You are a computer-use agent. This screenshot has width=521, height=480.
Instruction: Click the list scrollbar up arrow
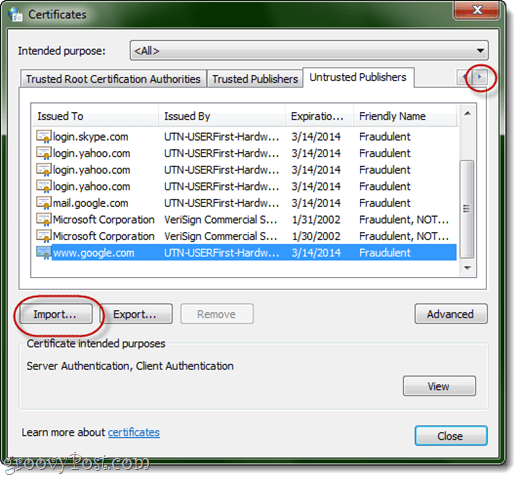coord(467,114)
